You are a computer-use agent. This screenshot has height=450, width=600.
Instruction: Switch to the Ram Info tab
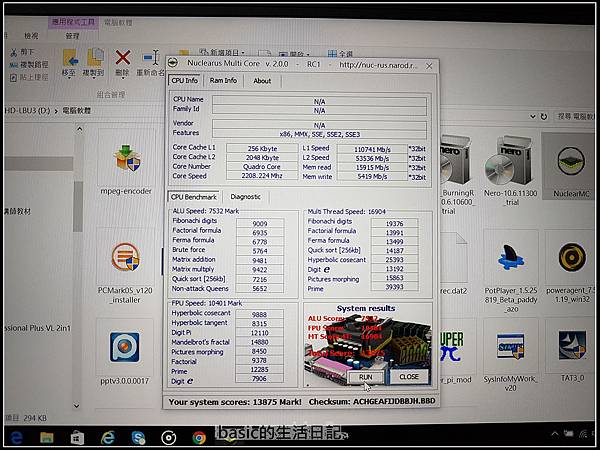[x=223, y=81]
